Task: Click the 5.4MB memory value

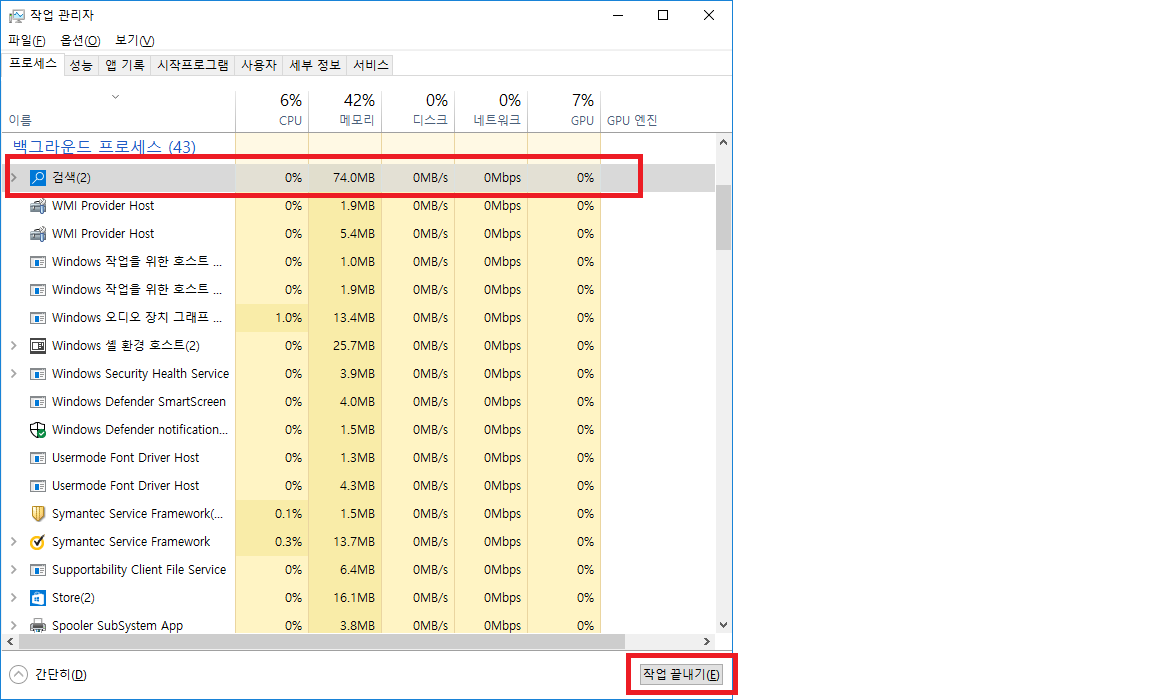Action: [x=357, y=234]
